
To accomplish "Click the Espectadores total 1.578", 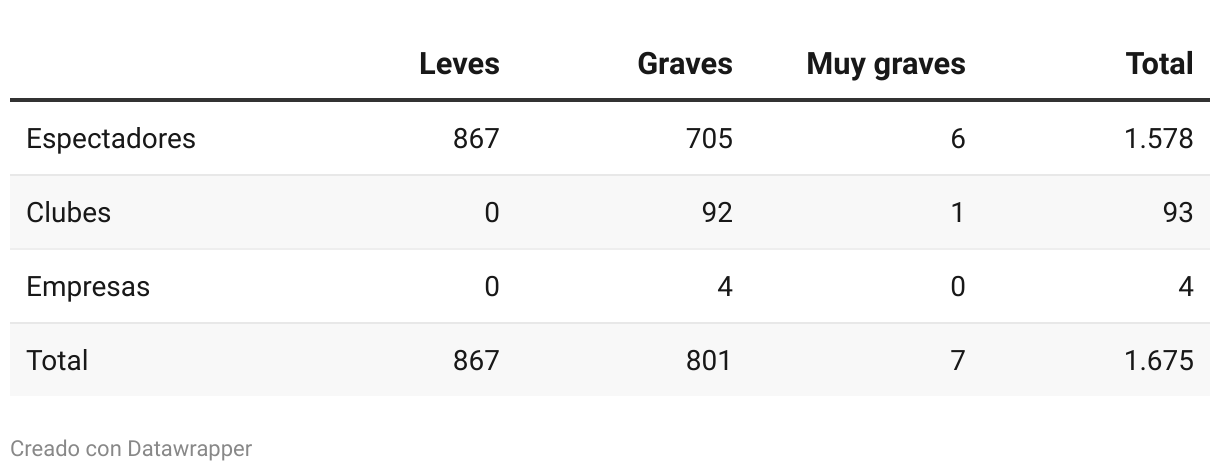I will (1159, 138).
